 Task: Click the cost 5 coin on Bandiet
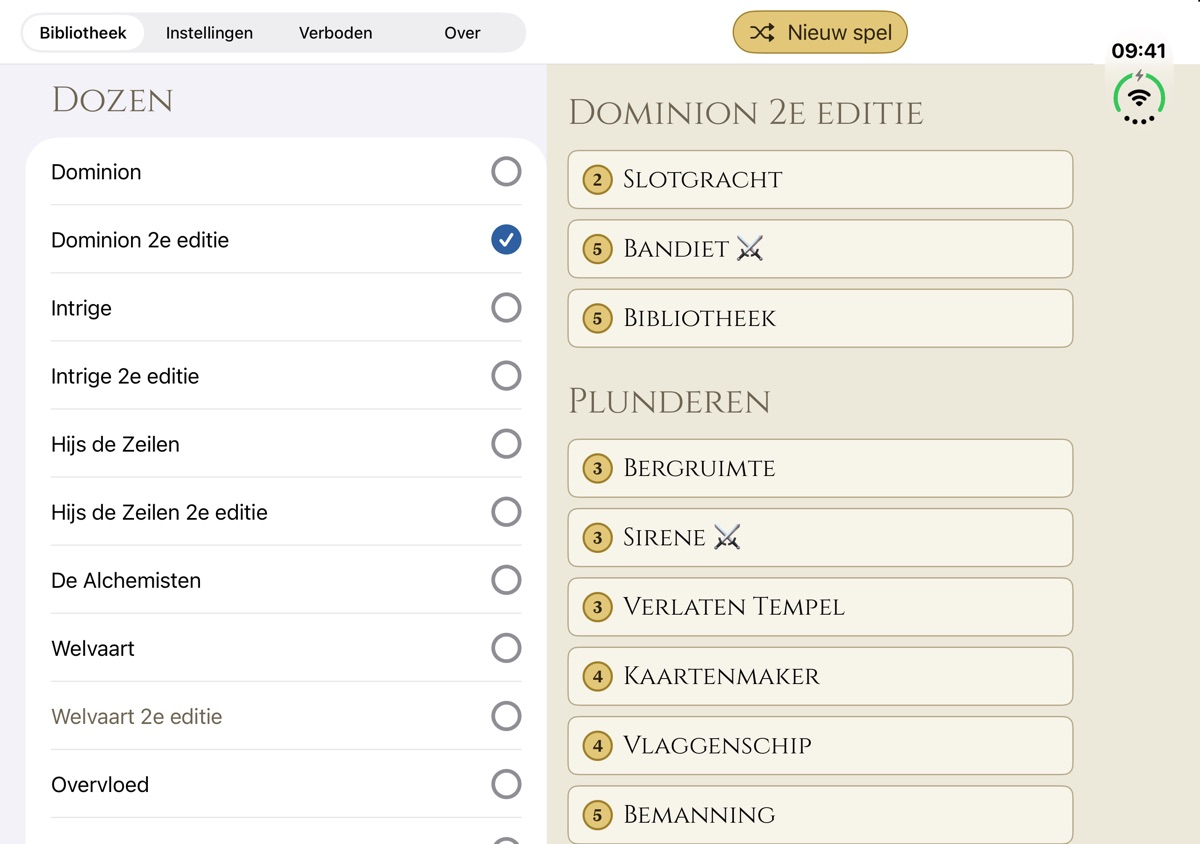pos(598,249)
